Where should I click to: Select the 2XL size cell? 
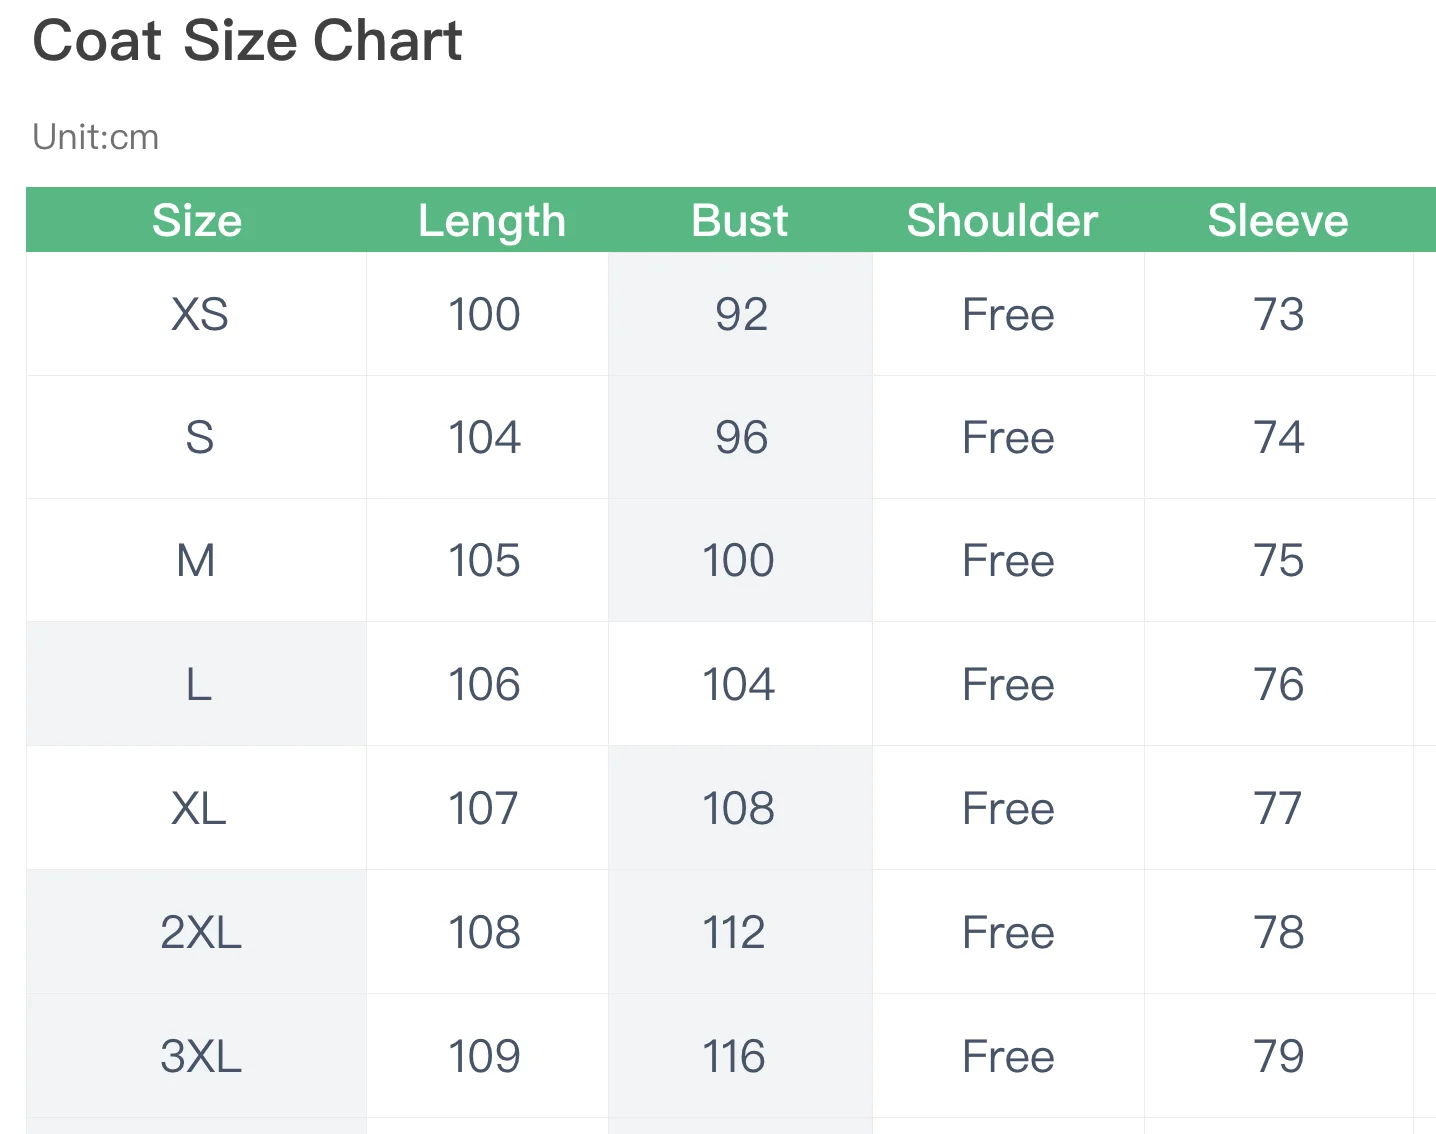(200, 932)
